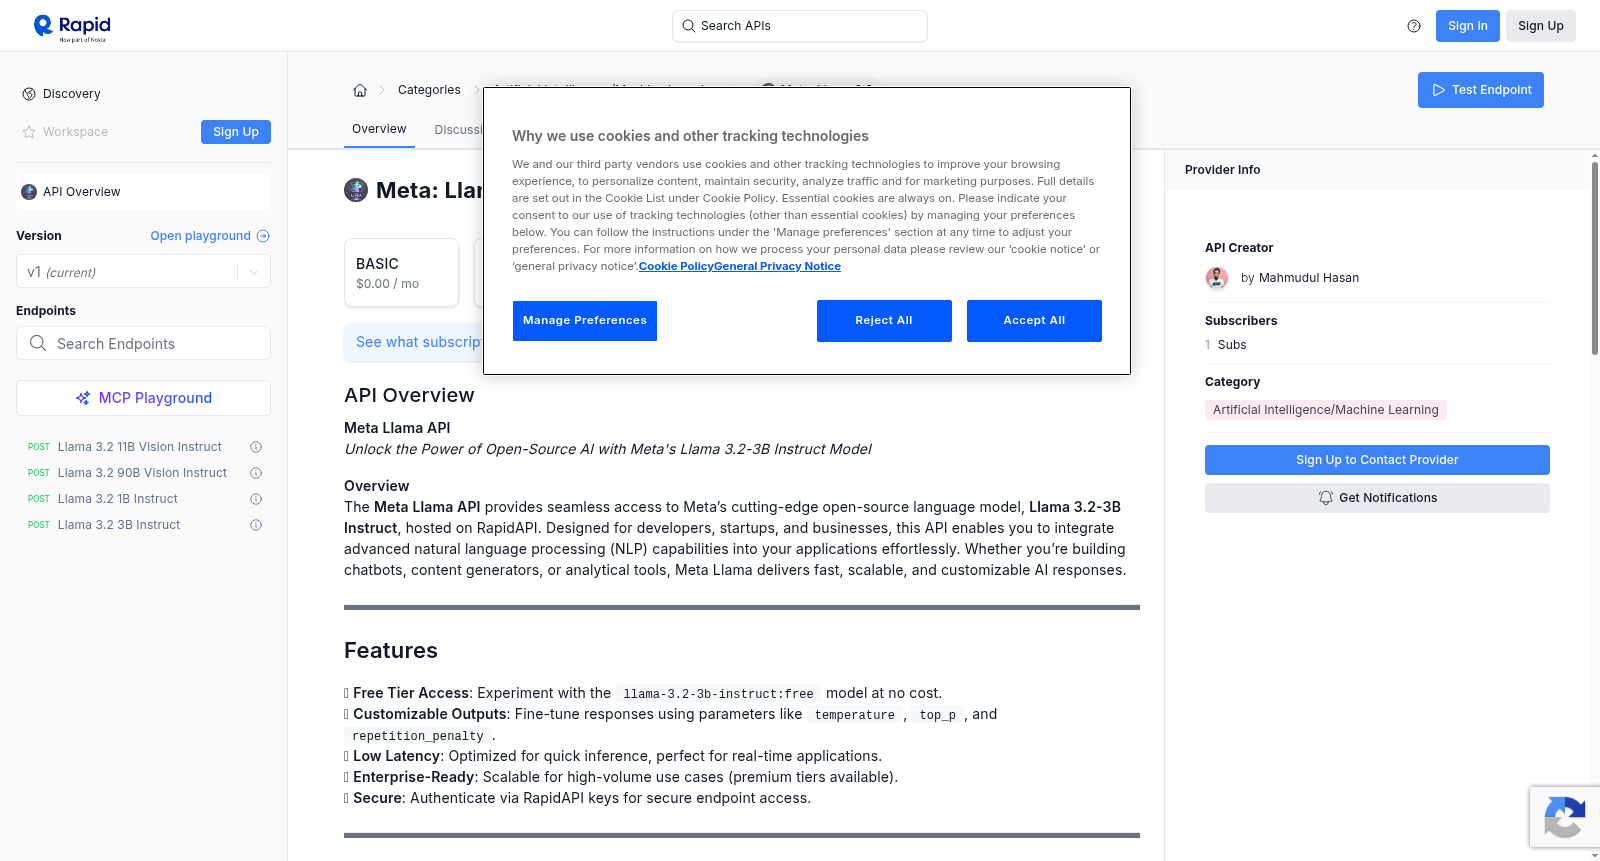Click Mahmudul Hasan's avatar picture

coord(1217,278)
